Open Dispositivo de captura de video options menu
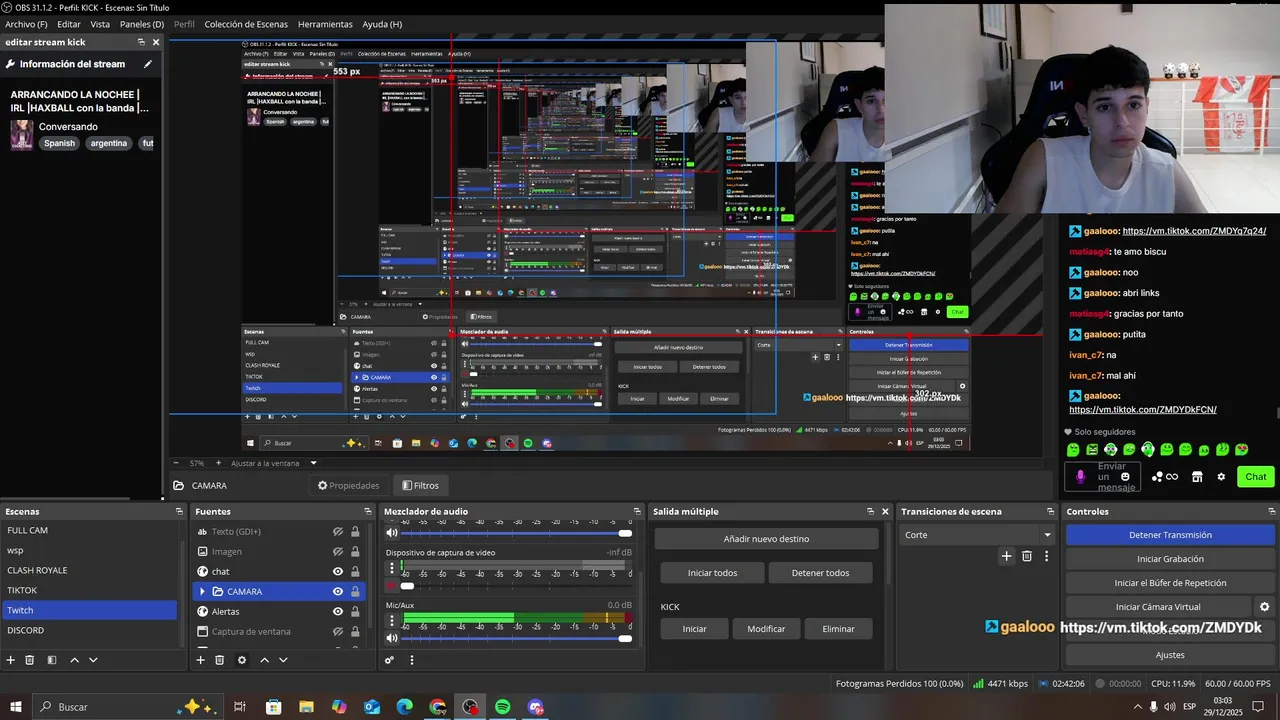 coord(392,568)
